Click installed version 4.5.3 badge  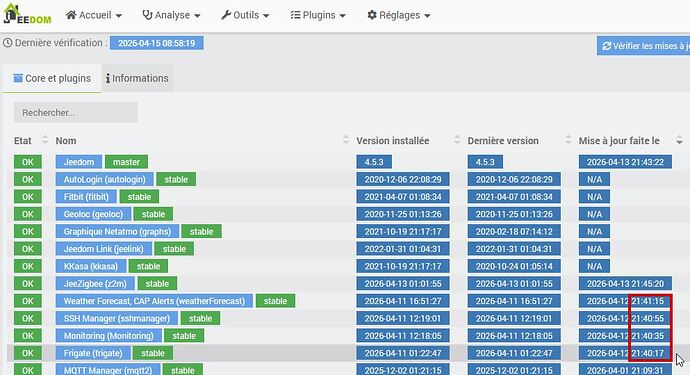pos(374,162)
